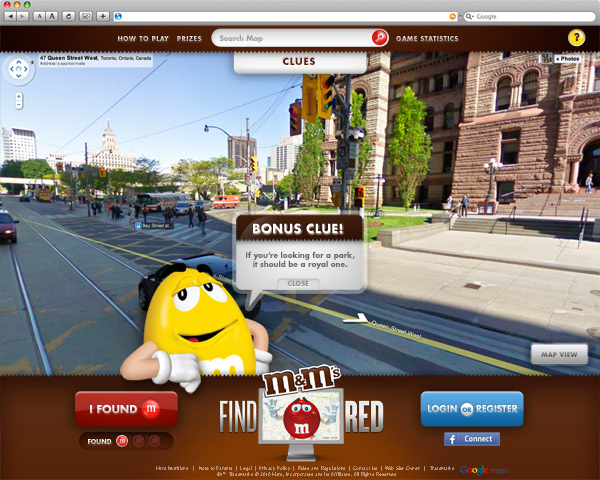The height and width of the screenshot is (480, 600).
Task: Increase text size with large A button
Action: click(52, 16)
